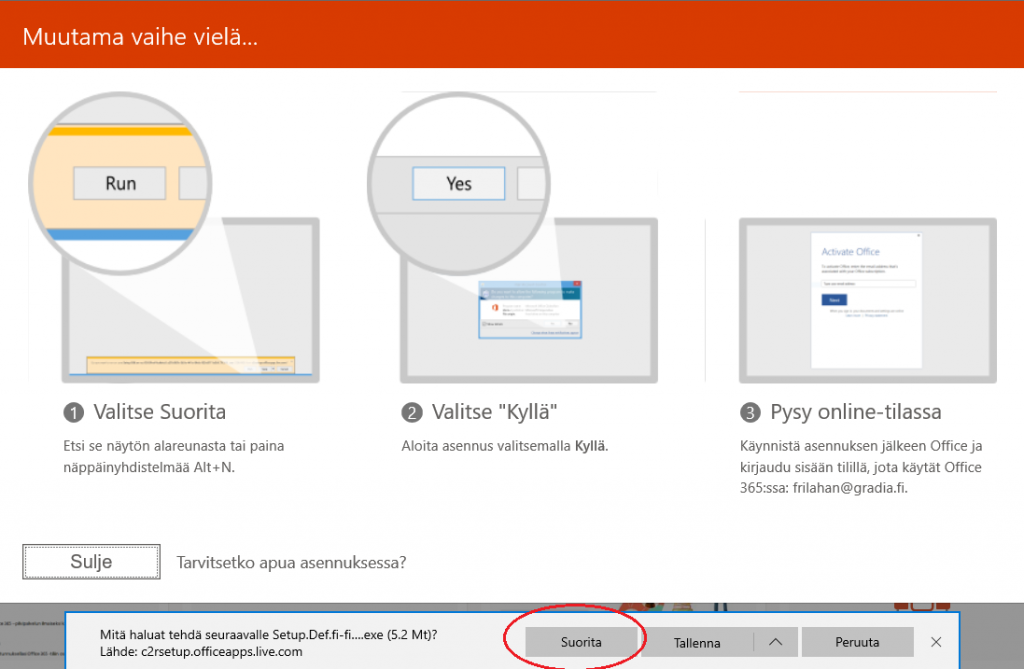Cancel the download with Peruuta

pos(860,642)
